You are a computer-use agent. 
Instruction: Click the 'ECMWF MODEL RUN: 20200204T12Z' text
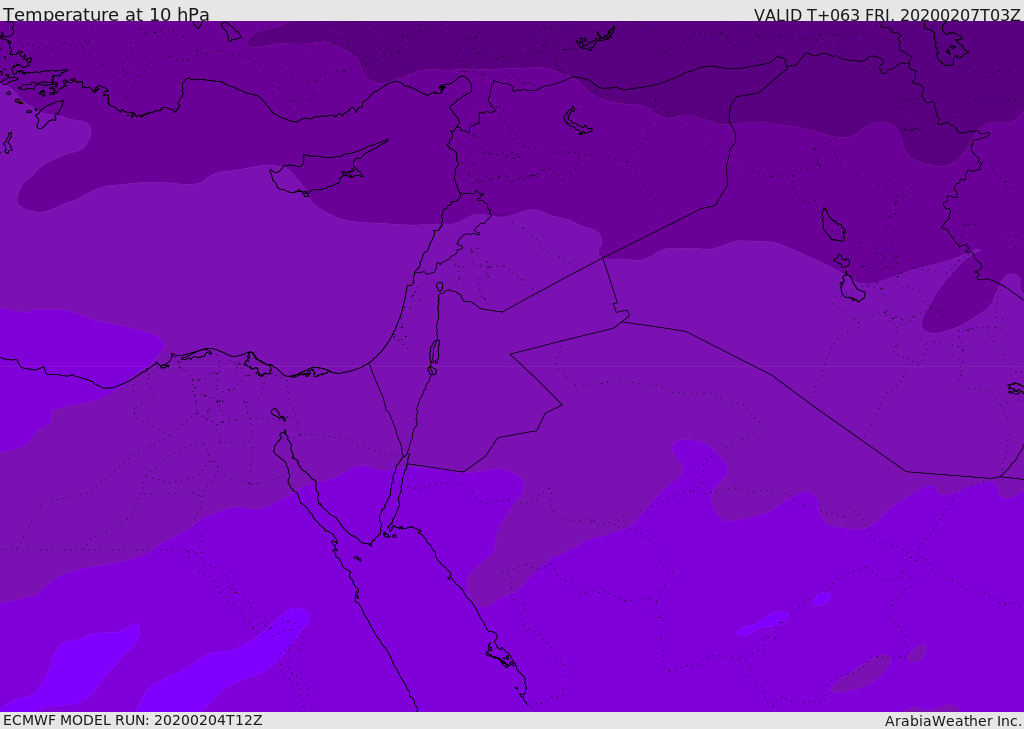[133, 720]
